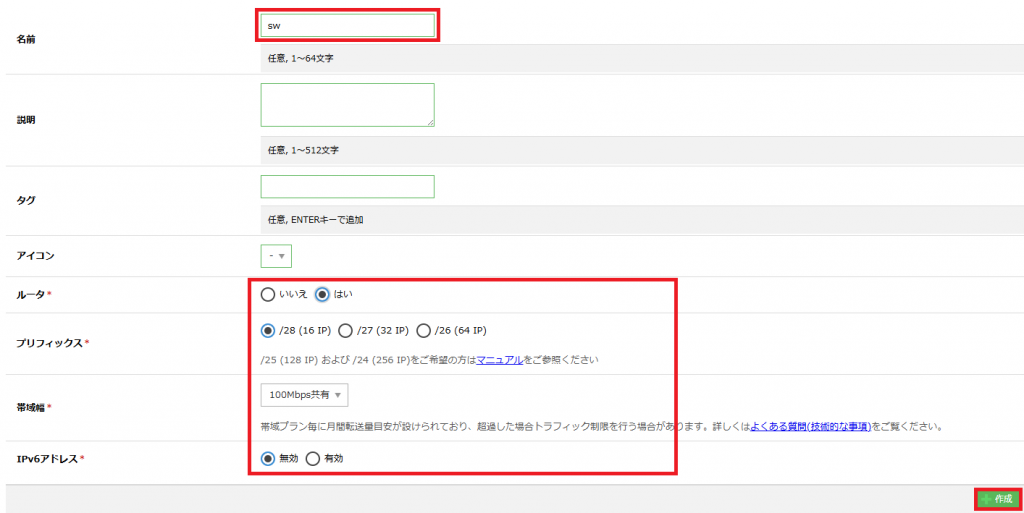Viewport: 1024px width, 513px height.
Task: Open the アイコン dropdown selector
Action: (276, 256)
